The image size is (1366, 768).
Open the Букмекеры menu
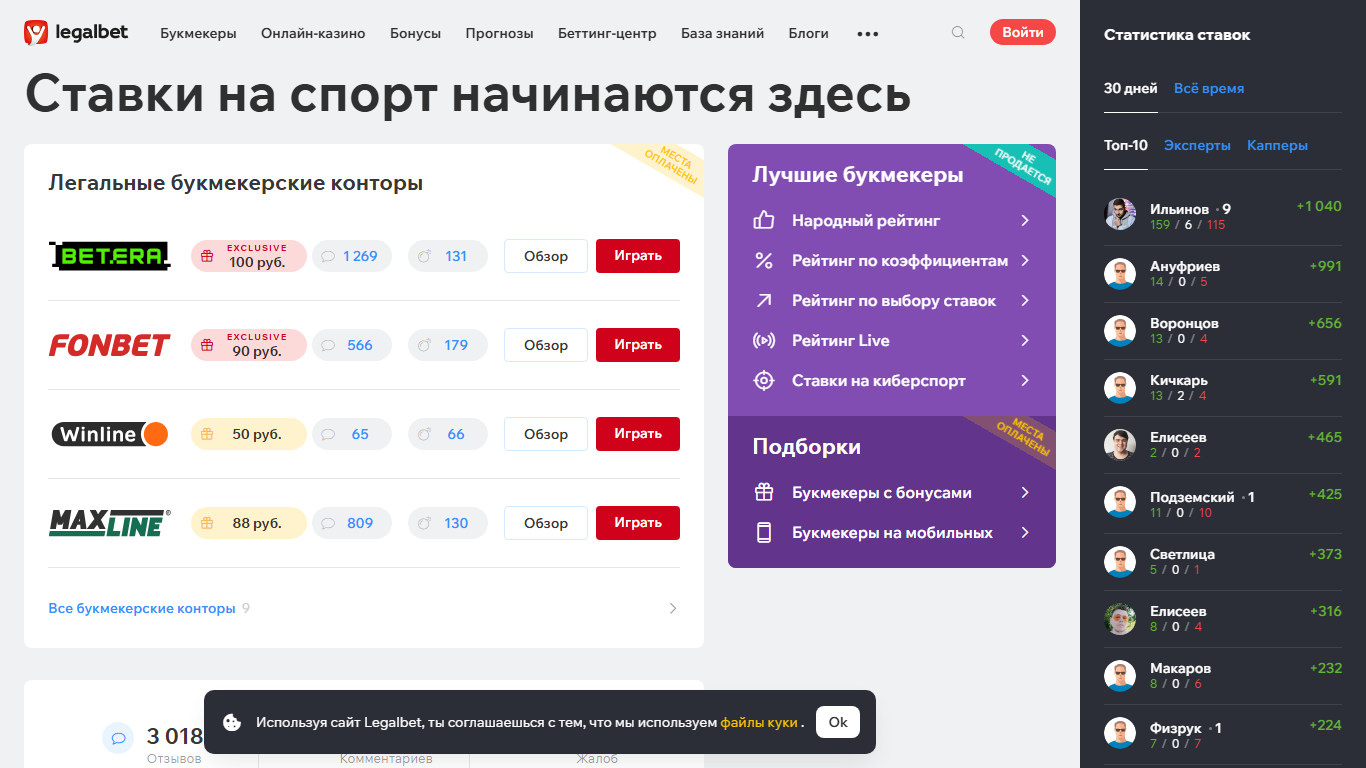(x=198, y=33)
